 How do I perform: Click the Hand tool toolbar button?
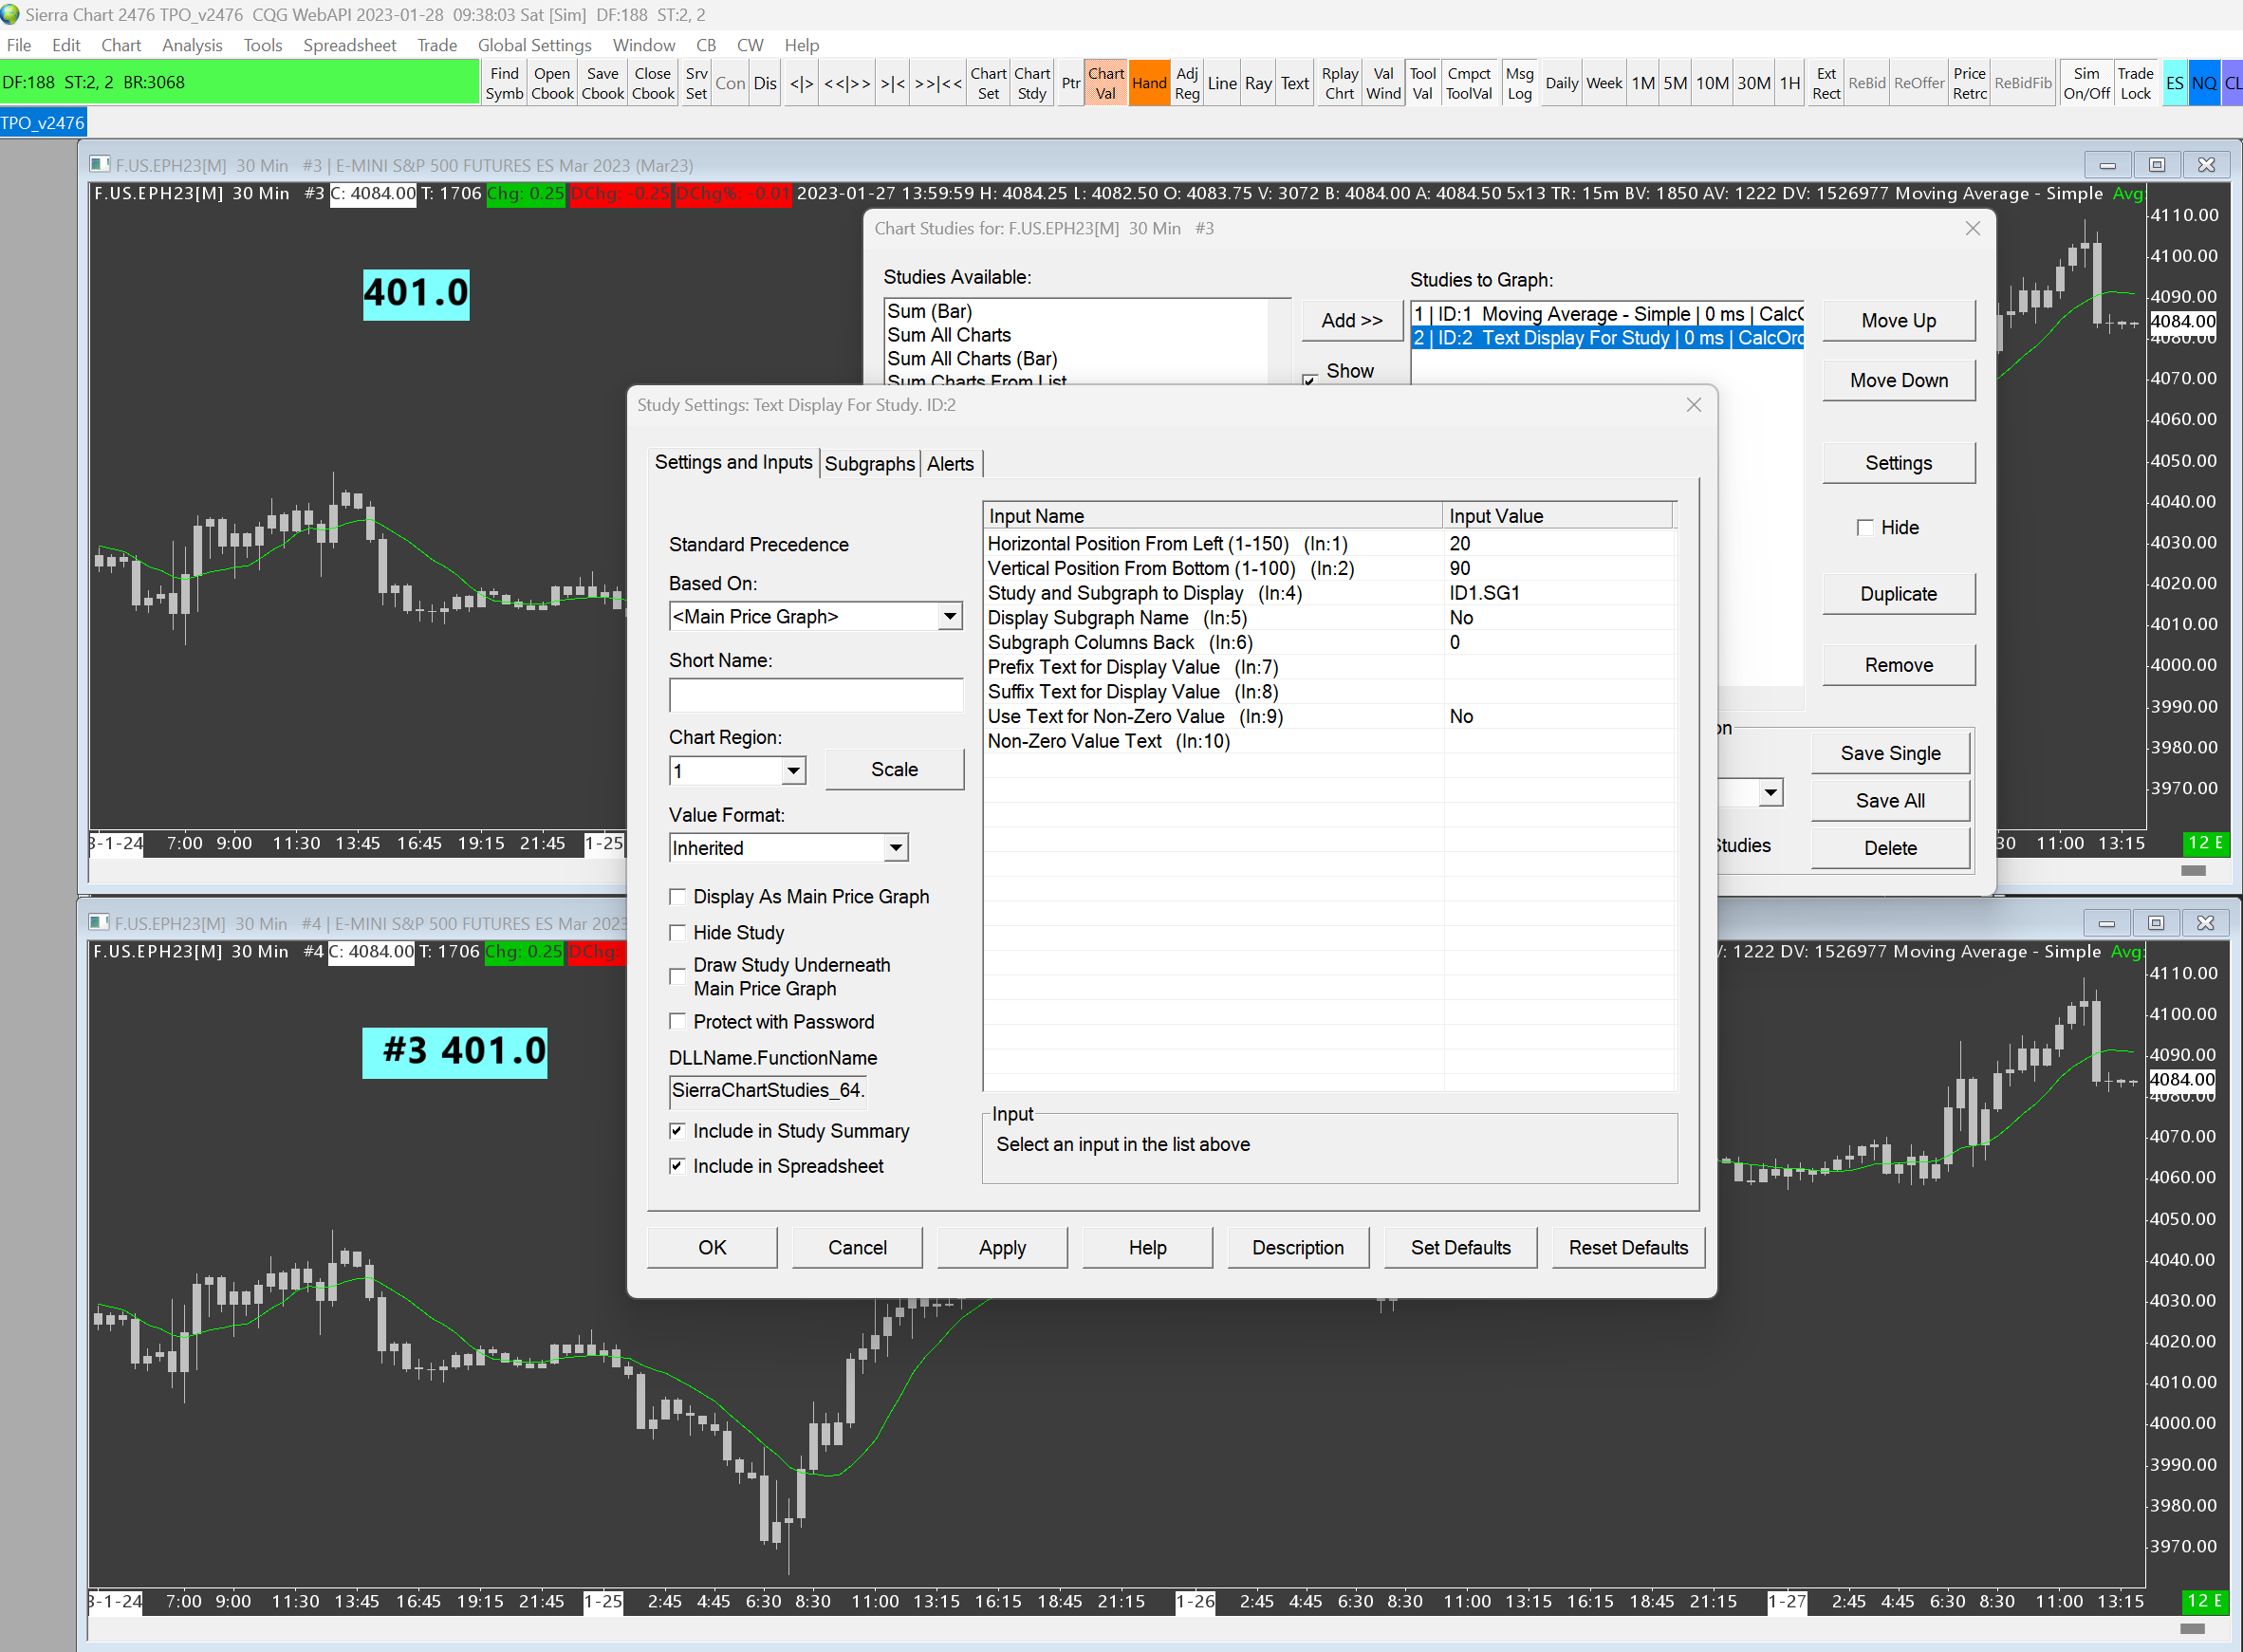(x=1148, y=83)
